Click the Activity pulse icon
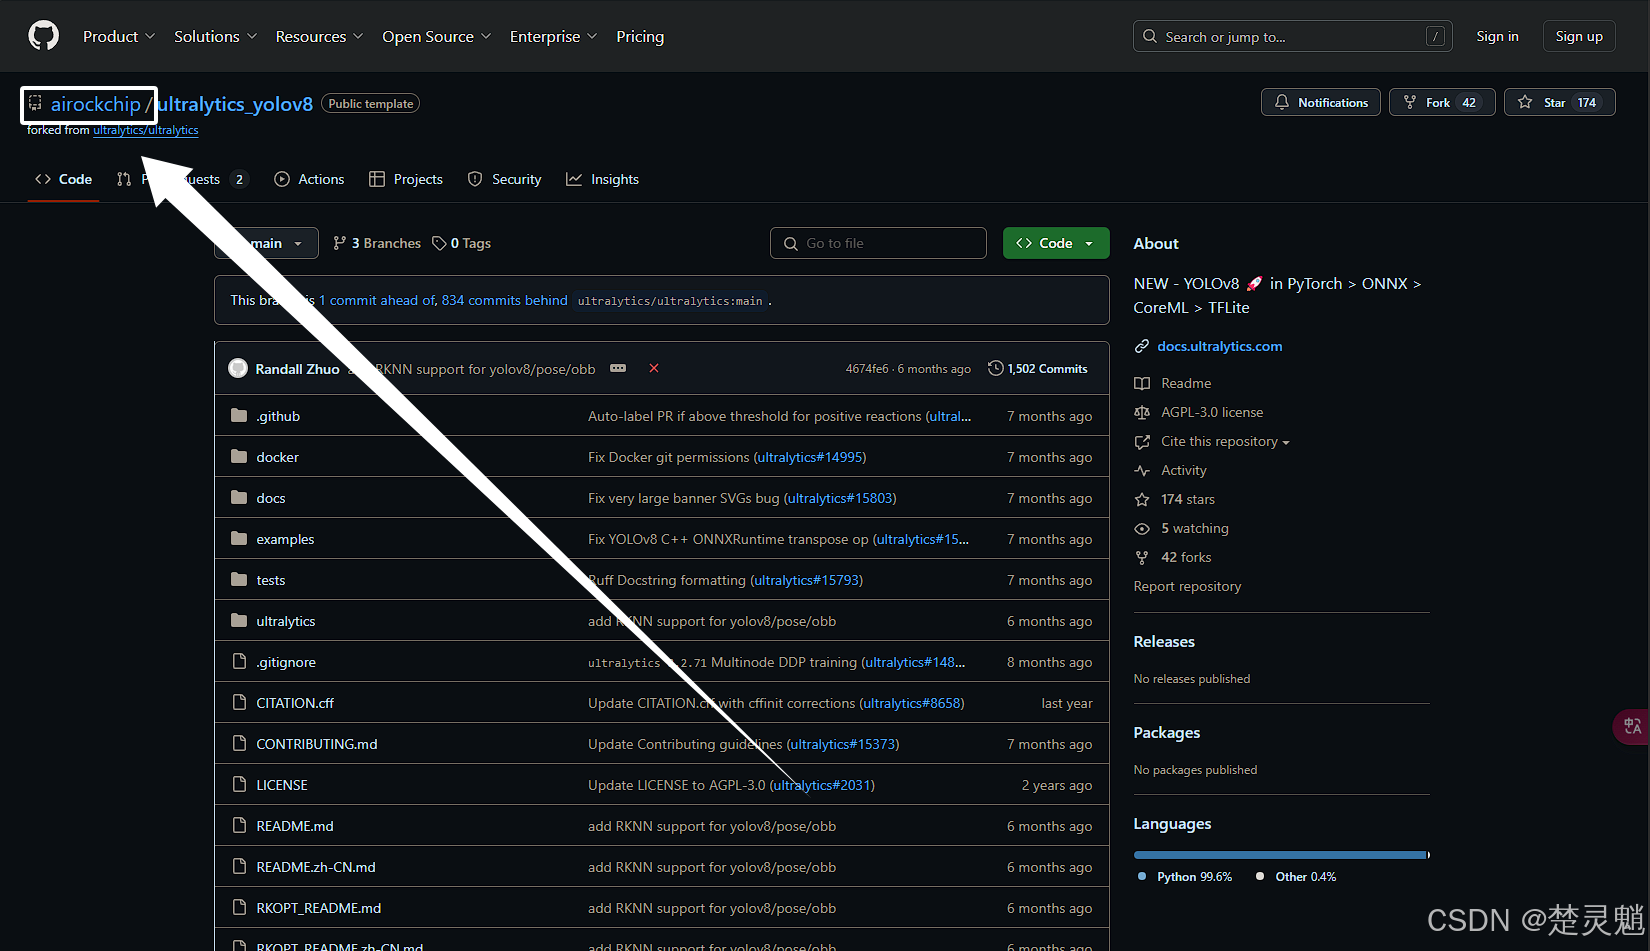The height and width of the screenshot is (951, 1650). tap(1142, 470)
